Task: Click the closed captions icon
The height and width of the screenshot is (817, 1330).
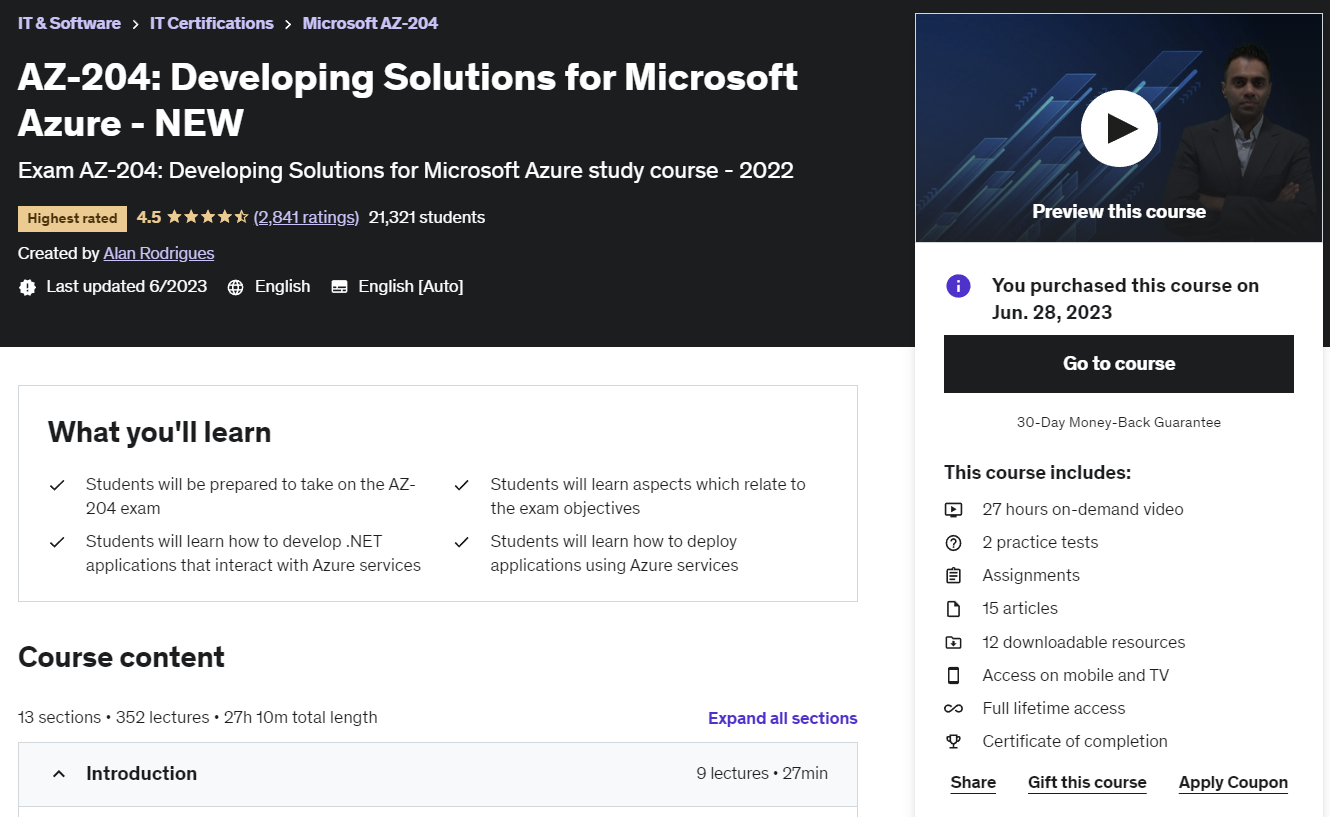Action: click(x=339, y=287)
